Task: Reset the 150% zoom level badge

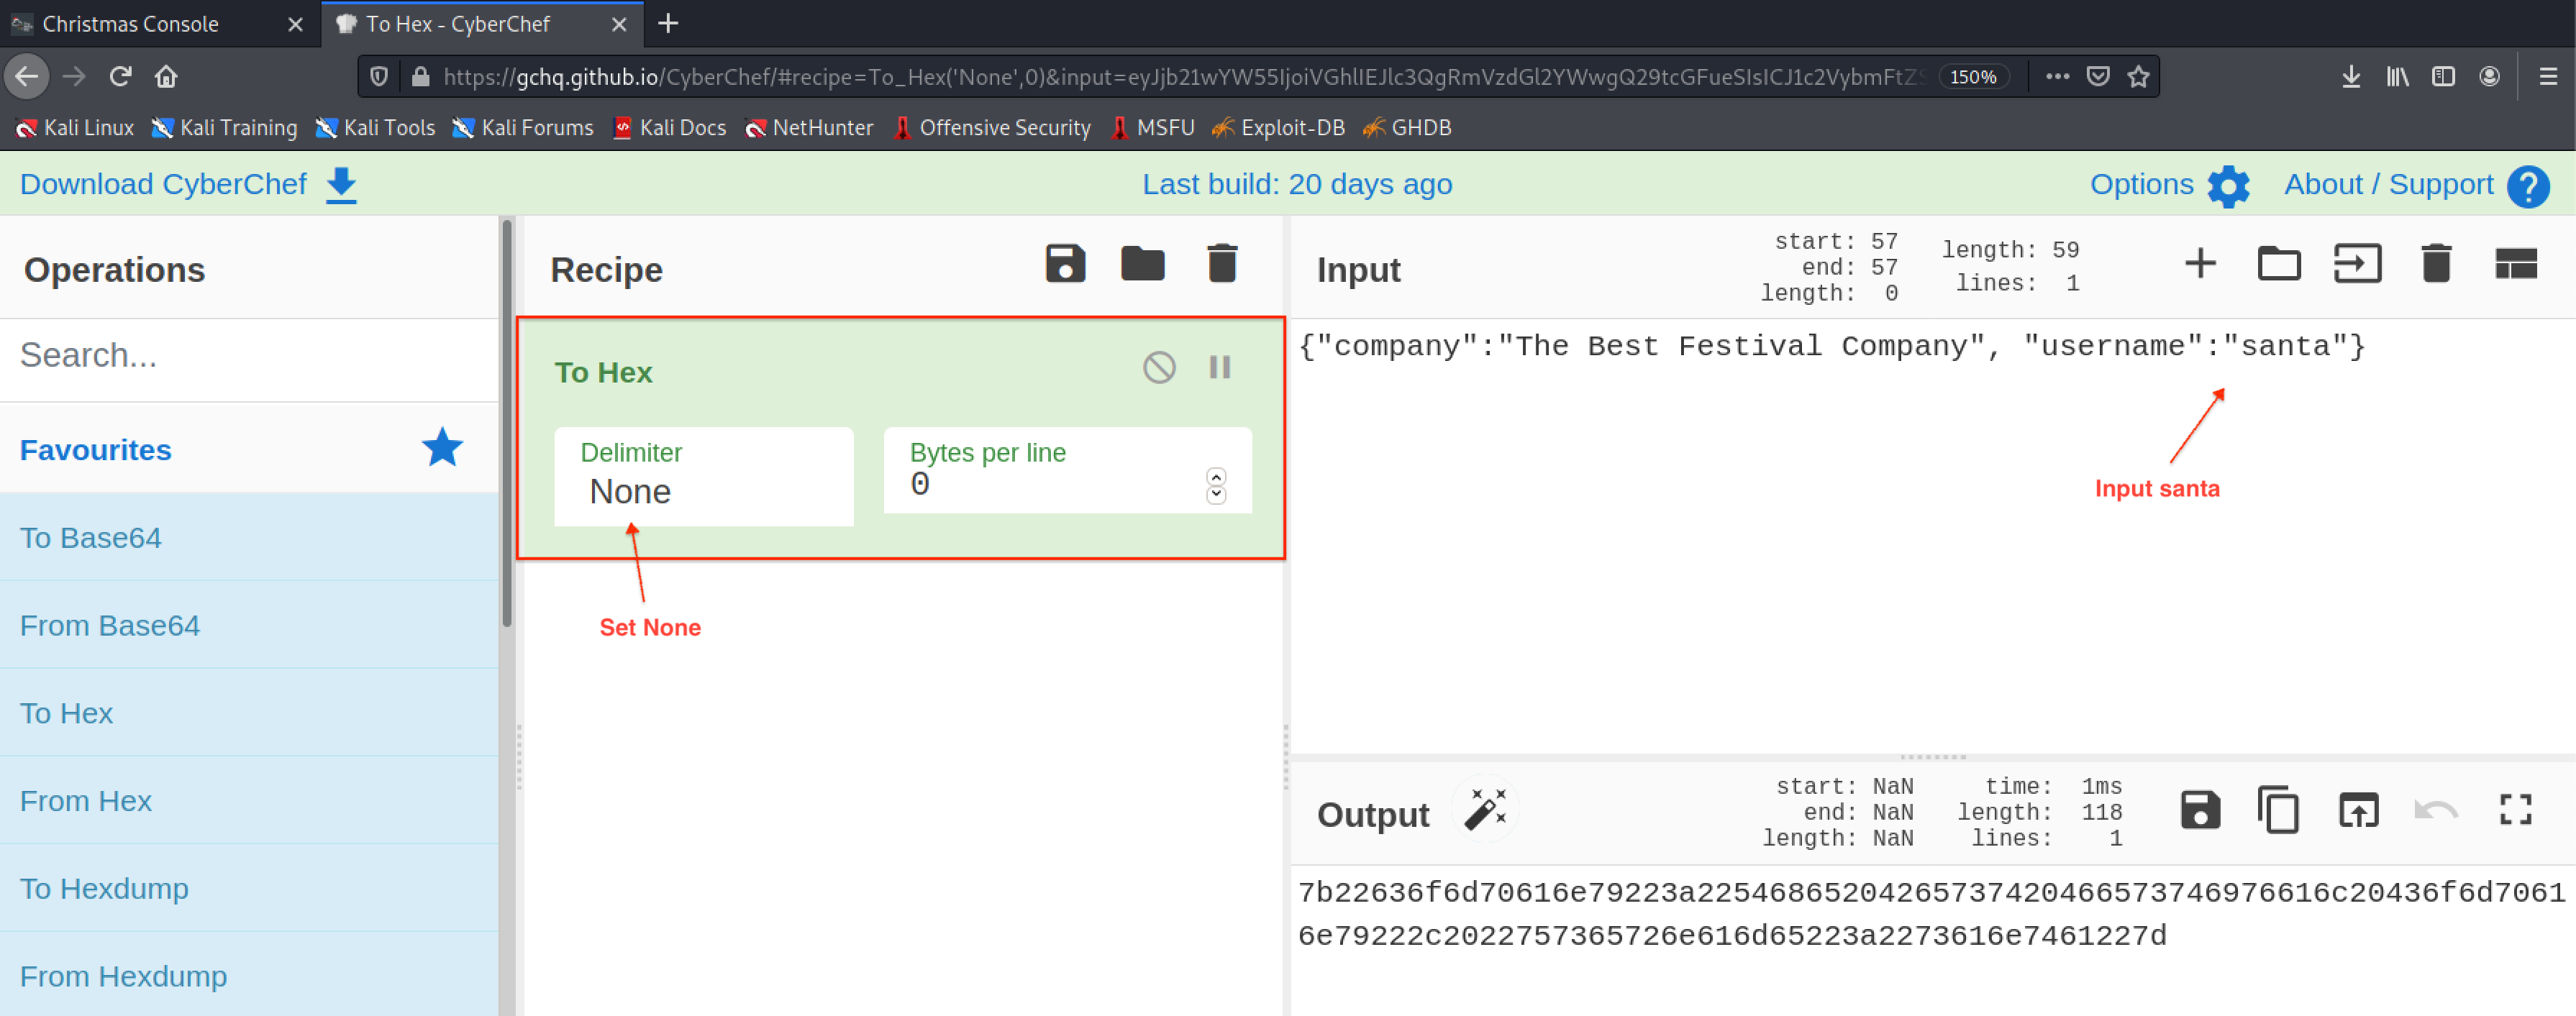Action: point(1973,77)
